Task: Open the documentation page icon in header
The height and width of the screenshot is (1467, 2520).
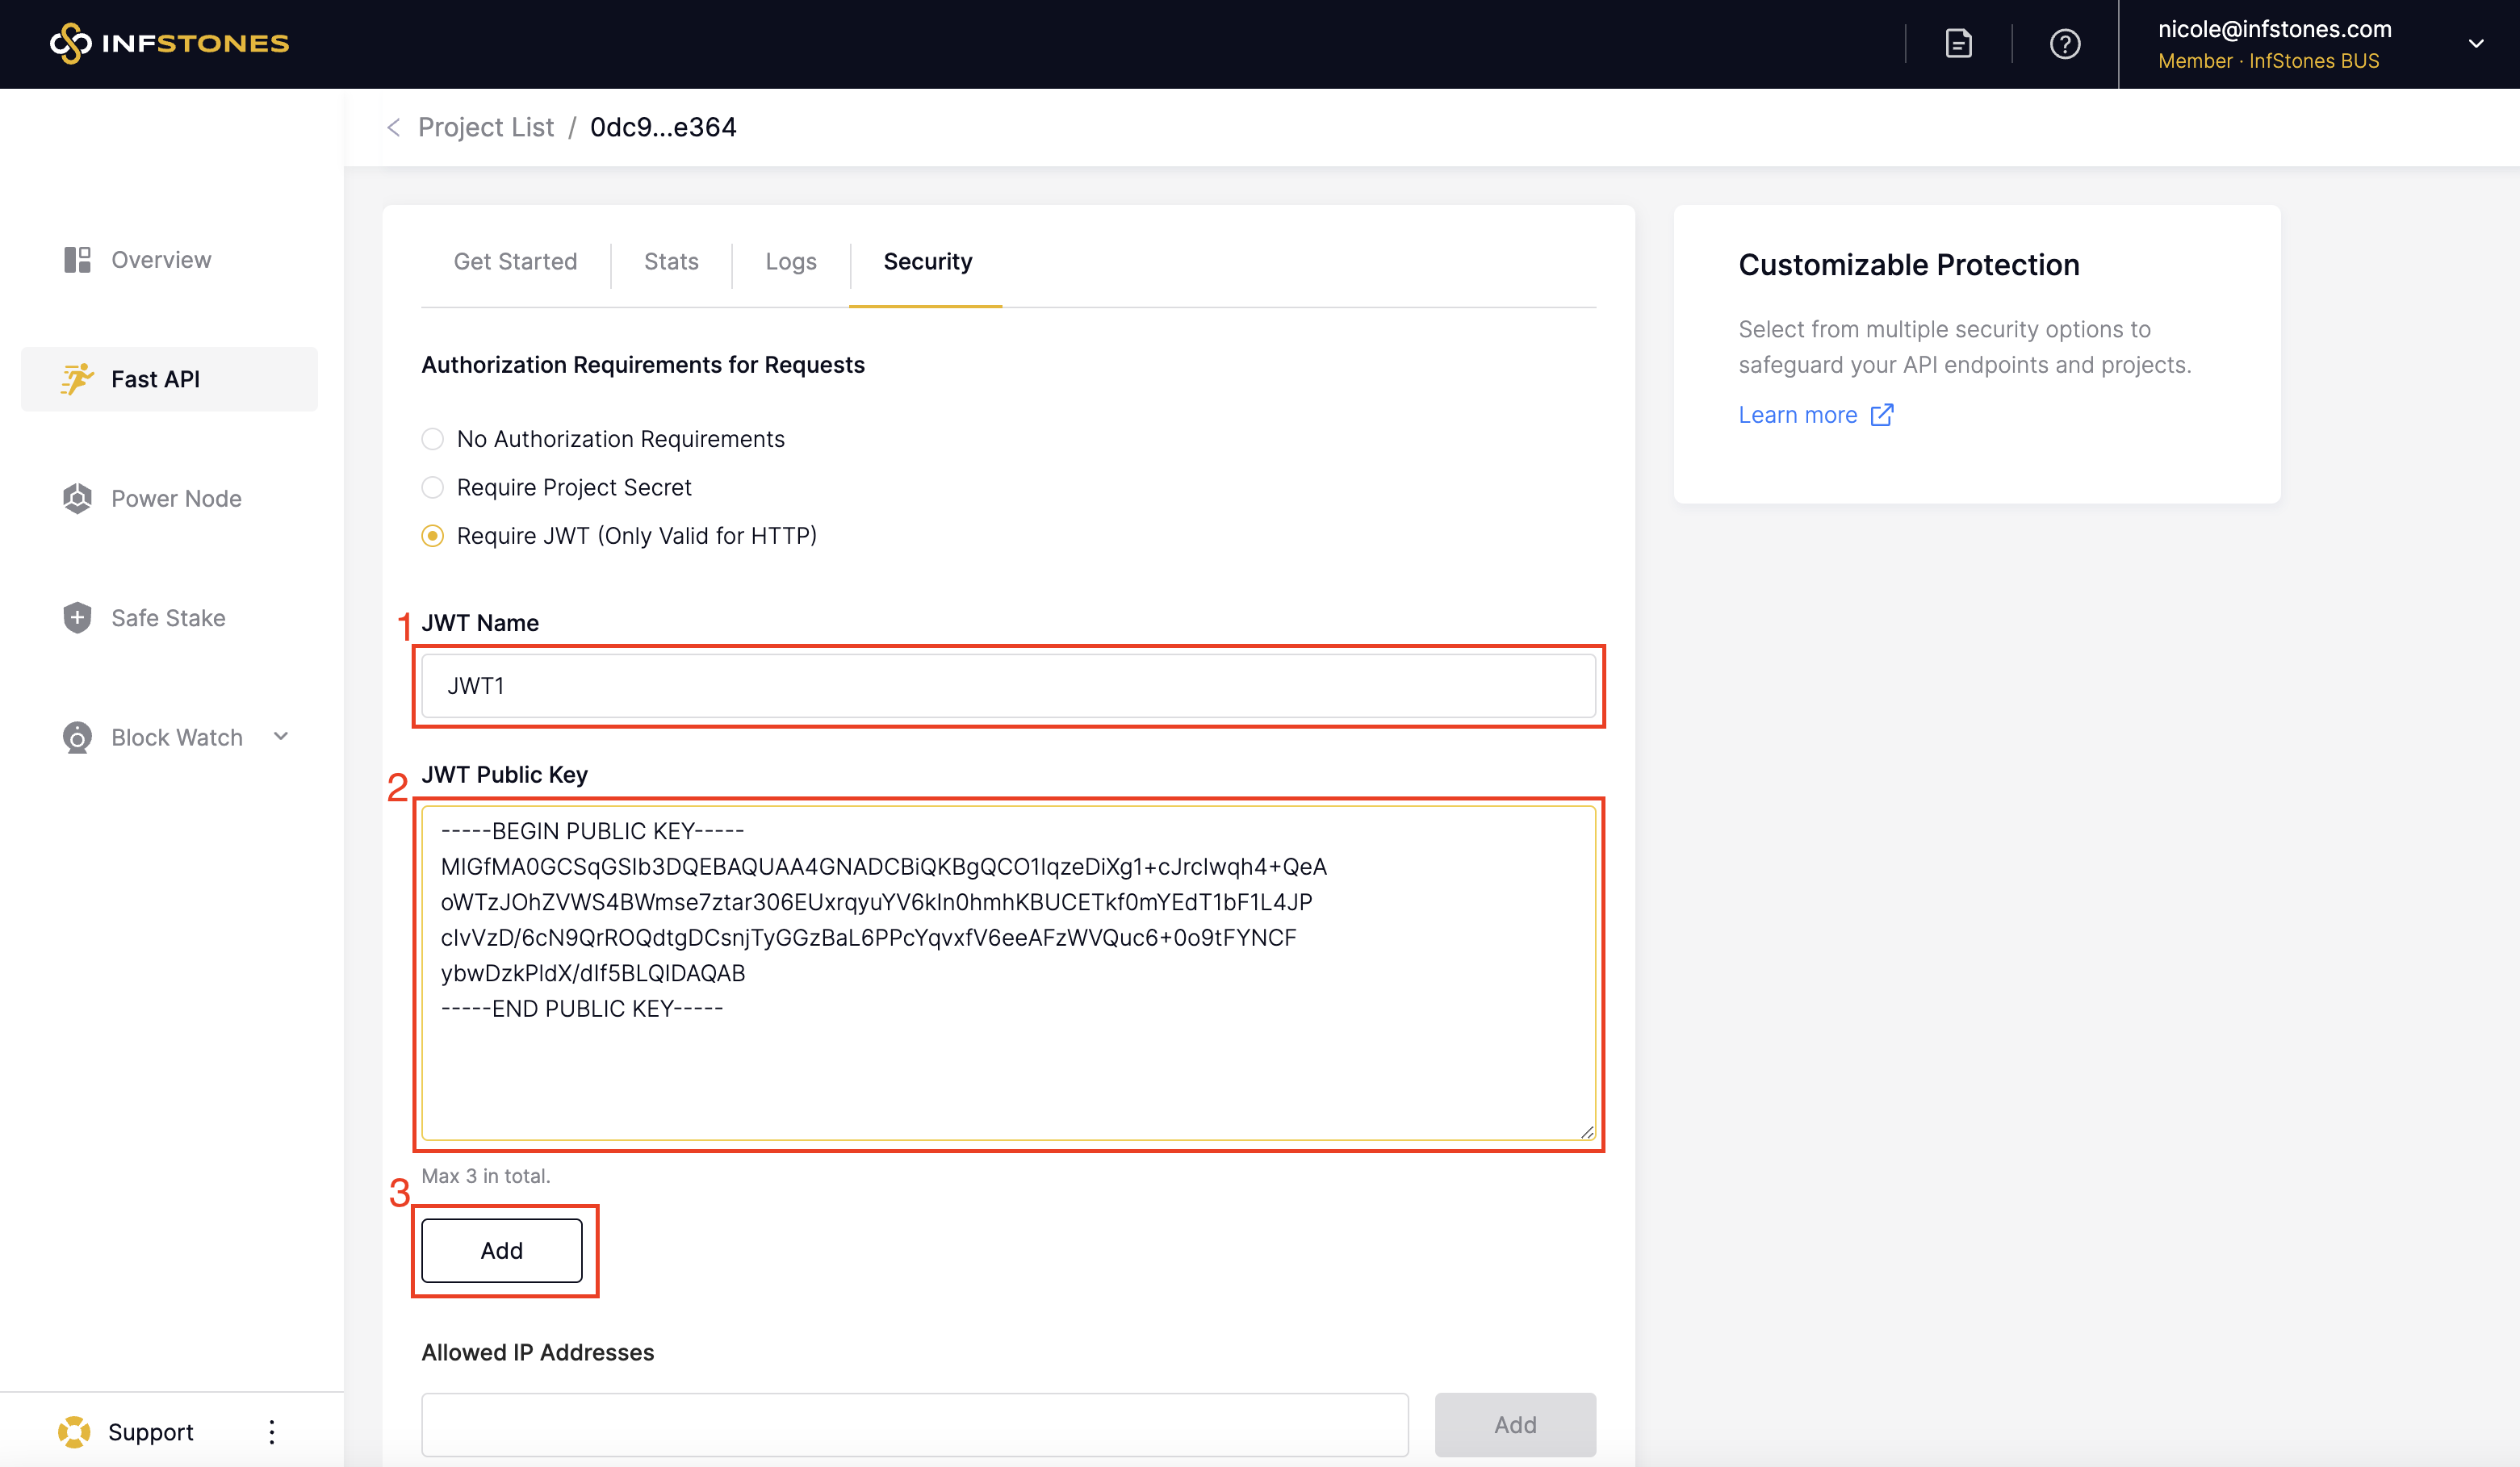Action: point(1958,43)
